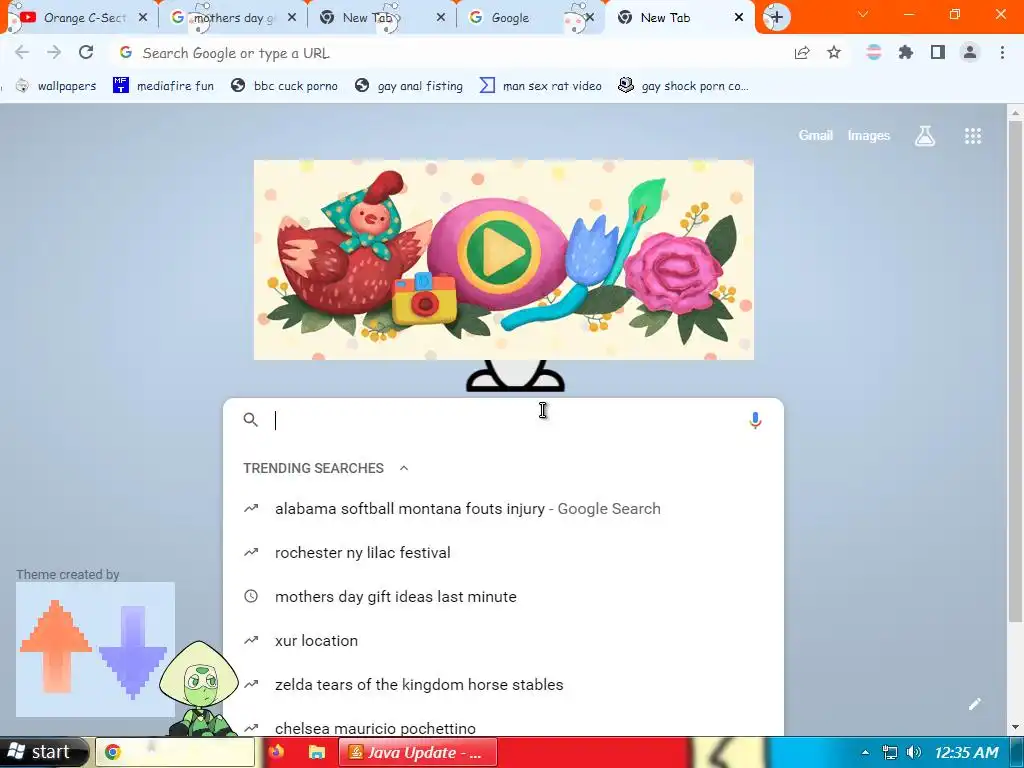This screenshot has height=768, width=1024.
Task: Toggle the browser side panel
Action: pos(937,52)
